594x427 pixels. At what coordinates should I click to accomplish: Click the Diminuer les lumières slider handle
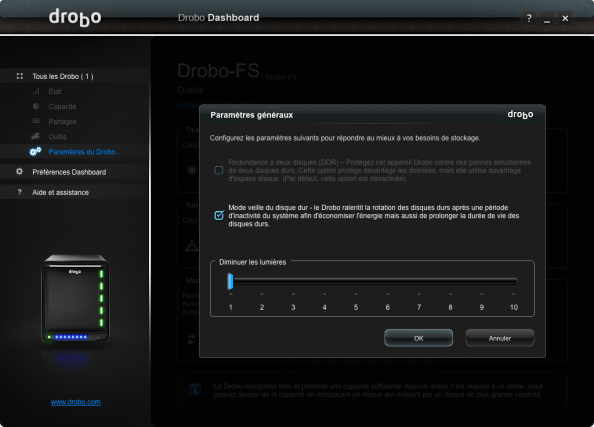230,281
